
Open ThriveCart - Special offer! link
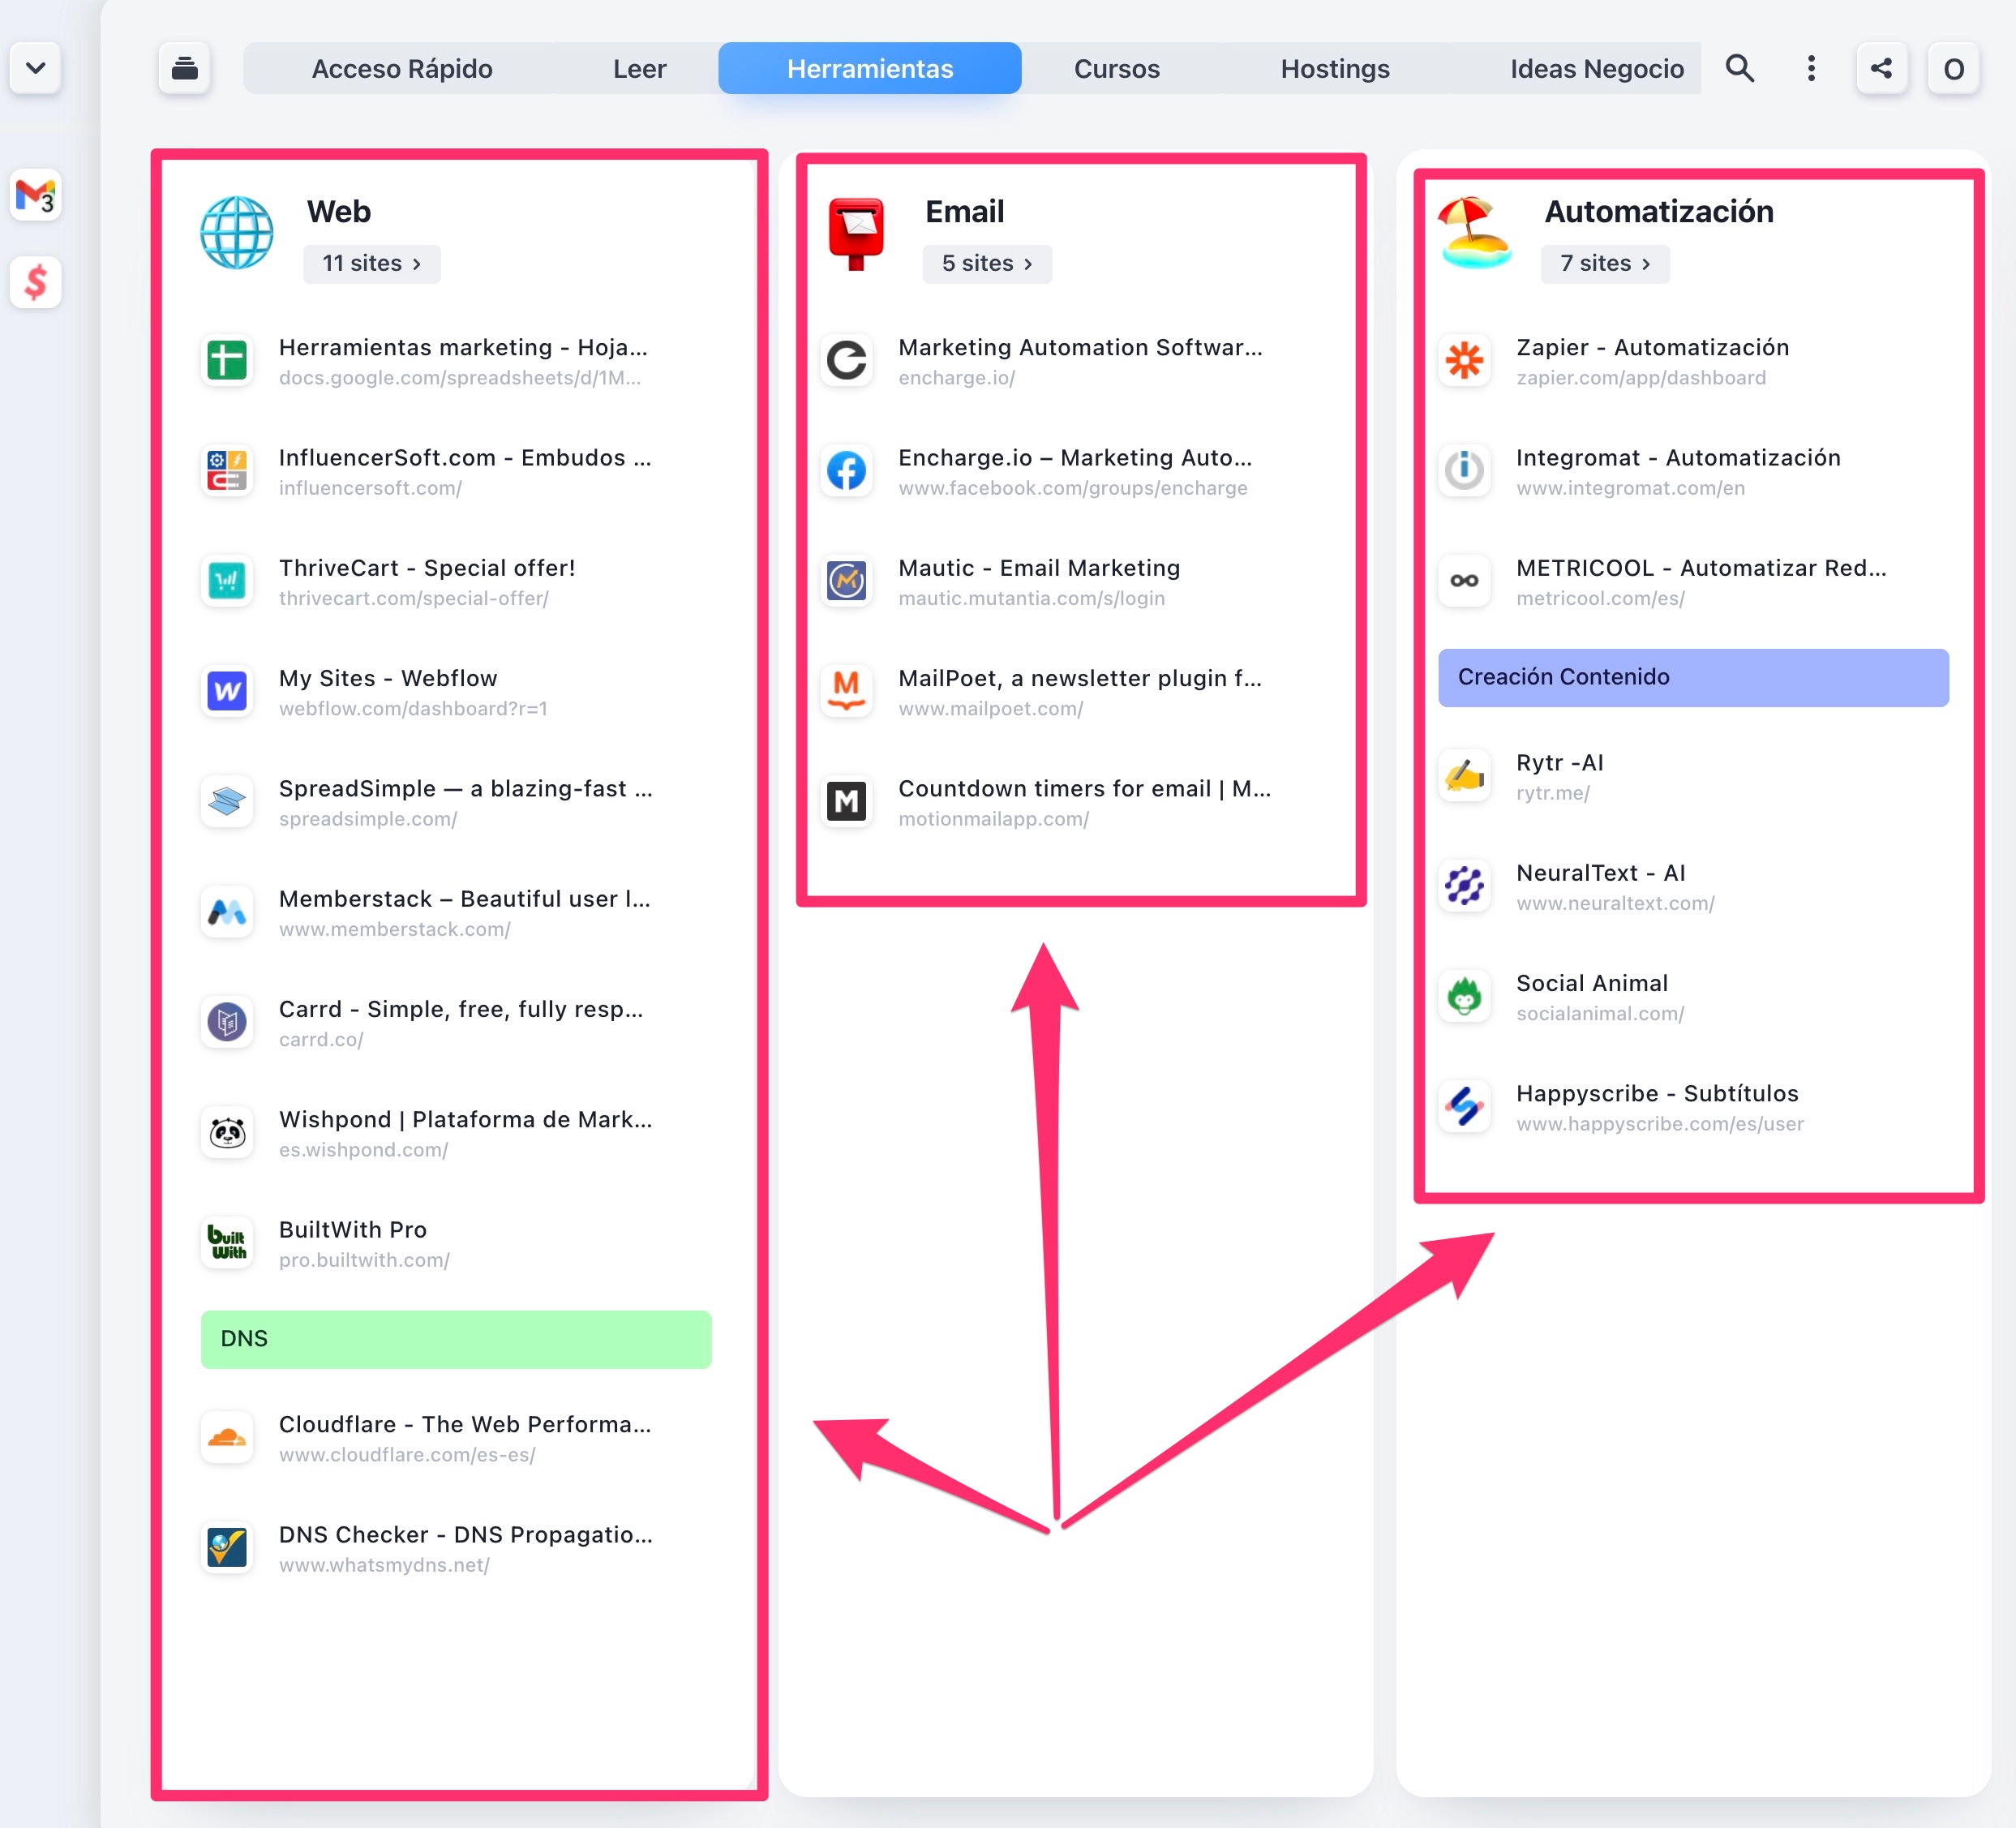[x=427, y=568]
